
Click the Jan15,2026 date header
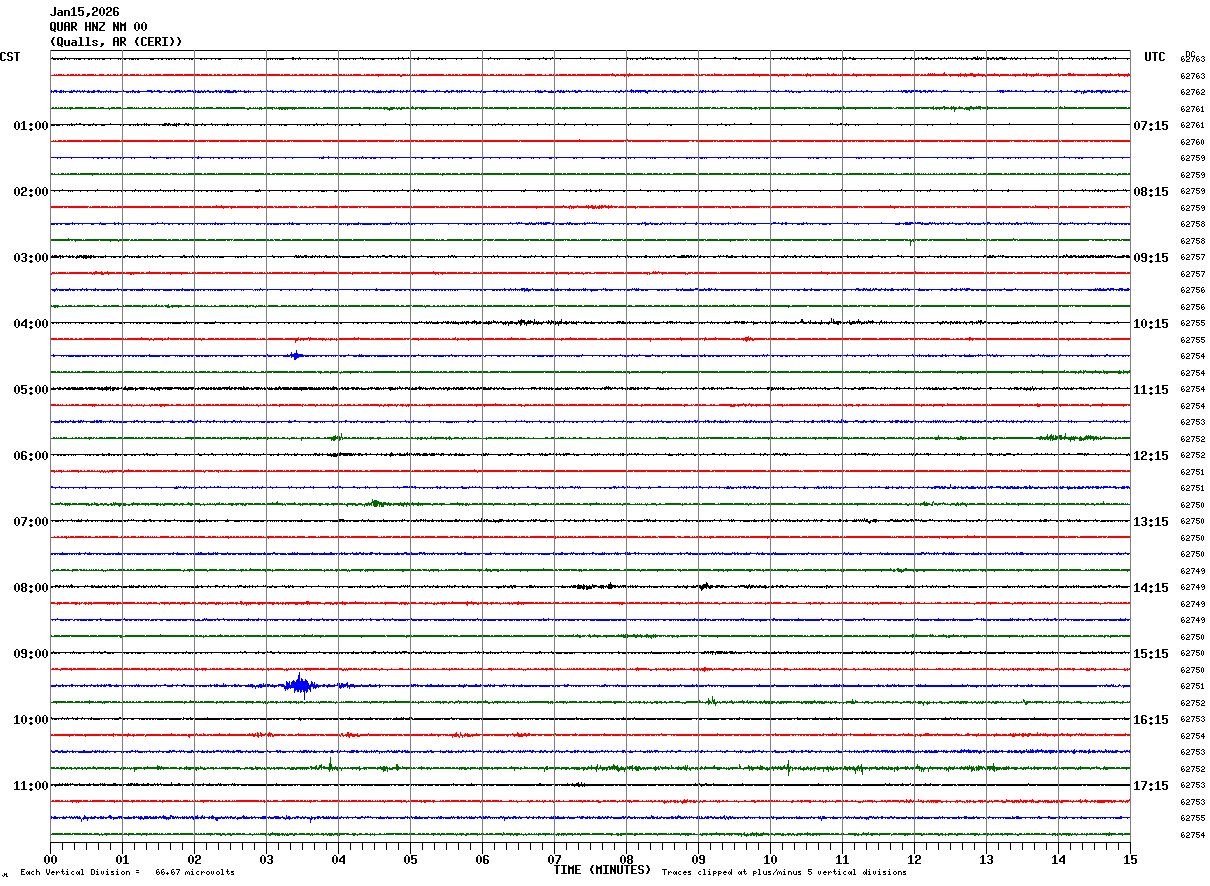coord(84,12)
